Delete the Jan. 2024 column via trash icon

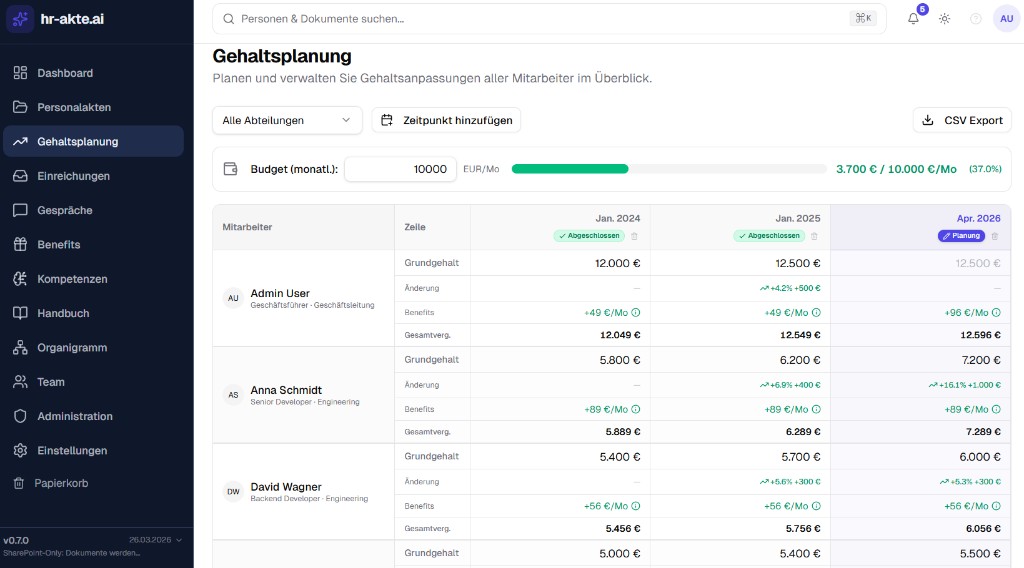click(634, 236)
